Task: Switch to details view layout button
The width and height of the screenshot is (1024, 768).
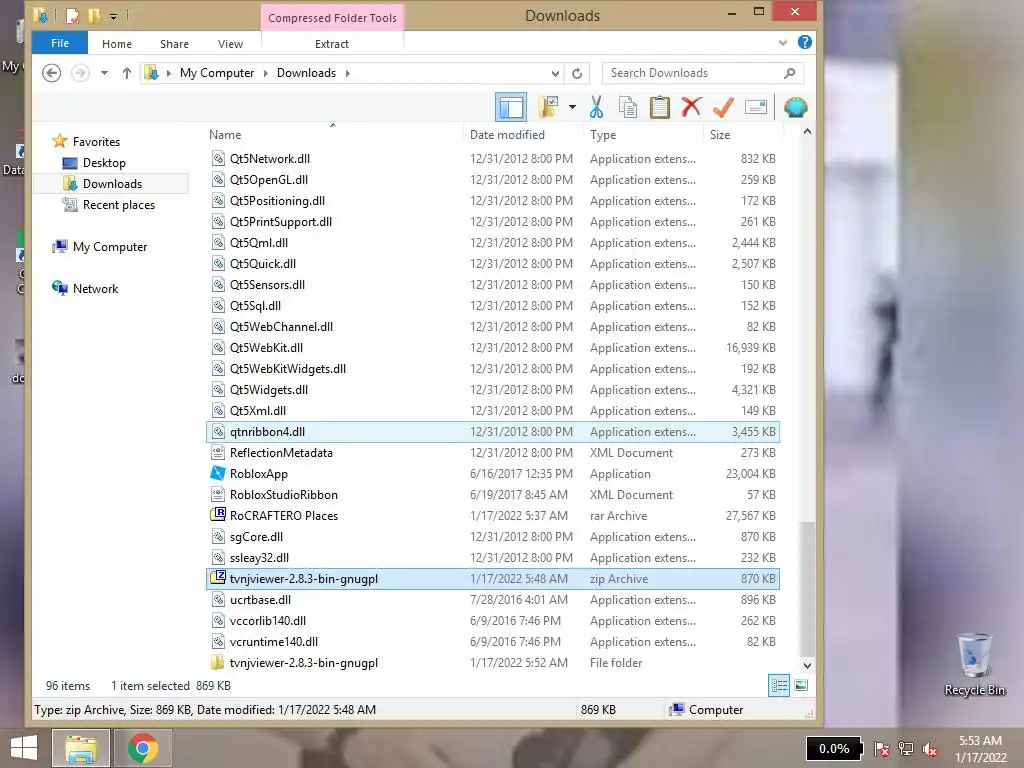Action: [778, 685]
